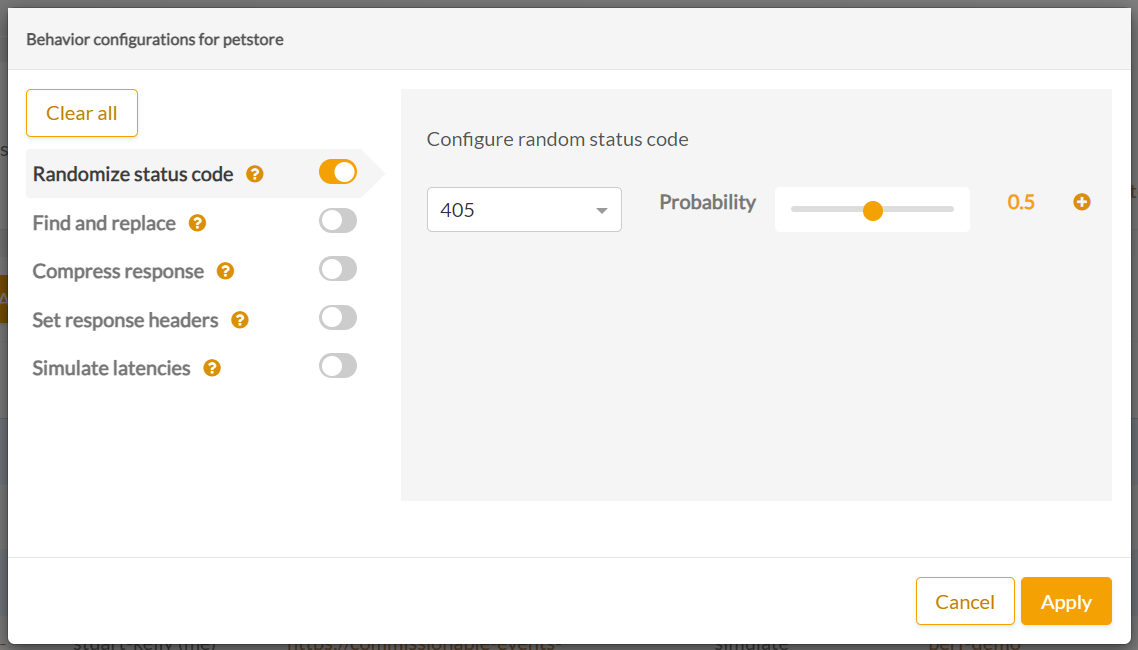Select the Set response headers menu item
The image size is (1138, 650).
point(125,320)
